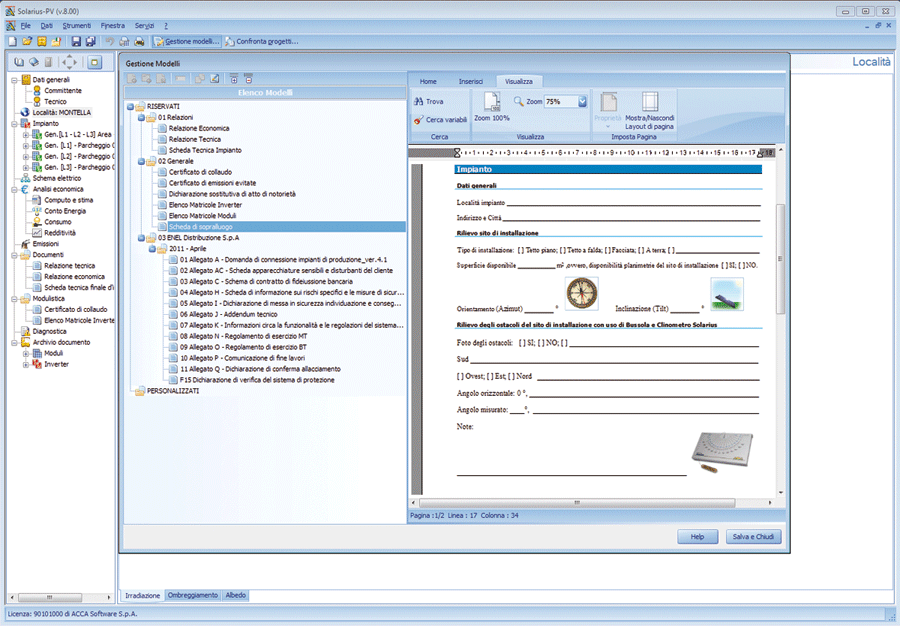This screenshot has height=626, width=900.
Task: Open Confronta progetti toolbar button
Action: point(262,41)
